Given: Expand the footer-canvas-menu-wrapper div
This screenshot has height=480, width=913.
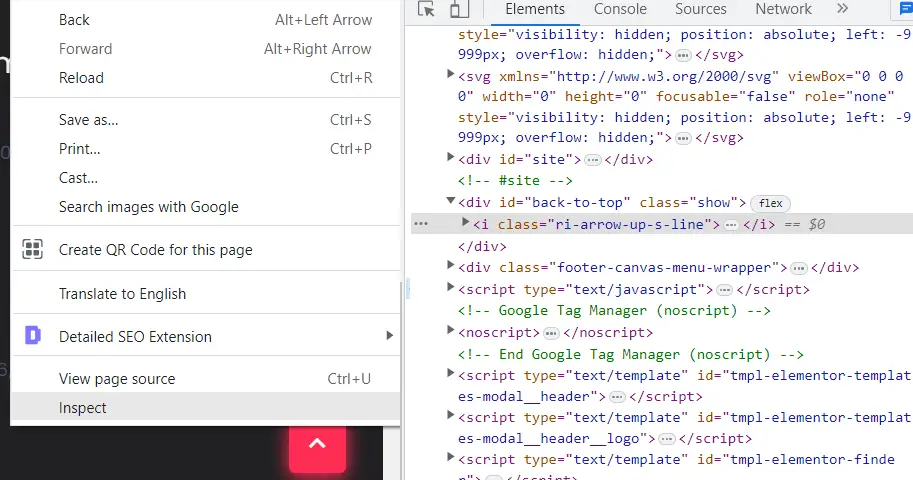Looking at the screenshot, I should [x=450, y=268].
